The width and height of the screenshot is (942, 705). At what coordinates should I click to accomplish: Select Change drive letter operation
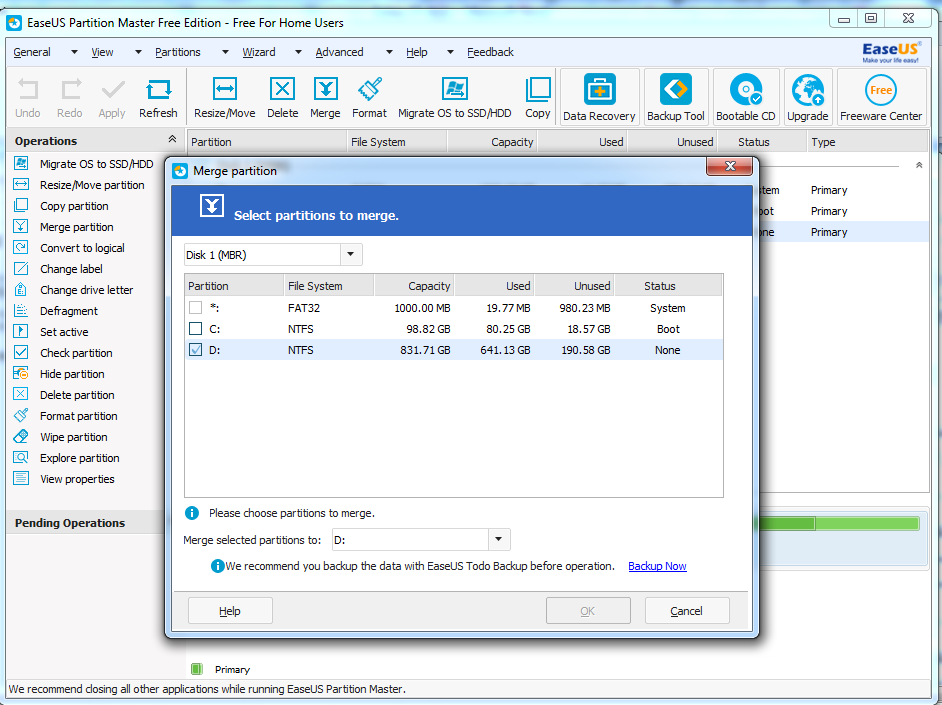tap(87, 290)
